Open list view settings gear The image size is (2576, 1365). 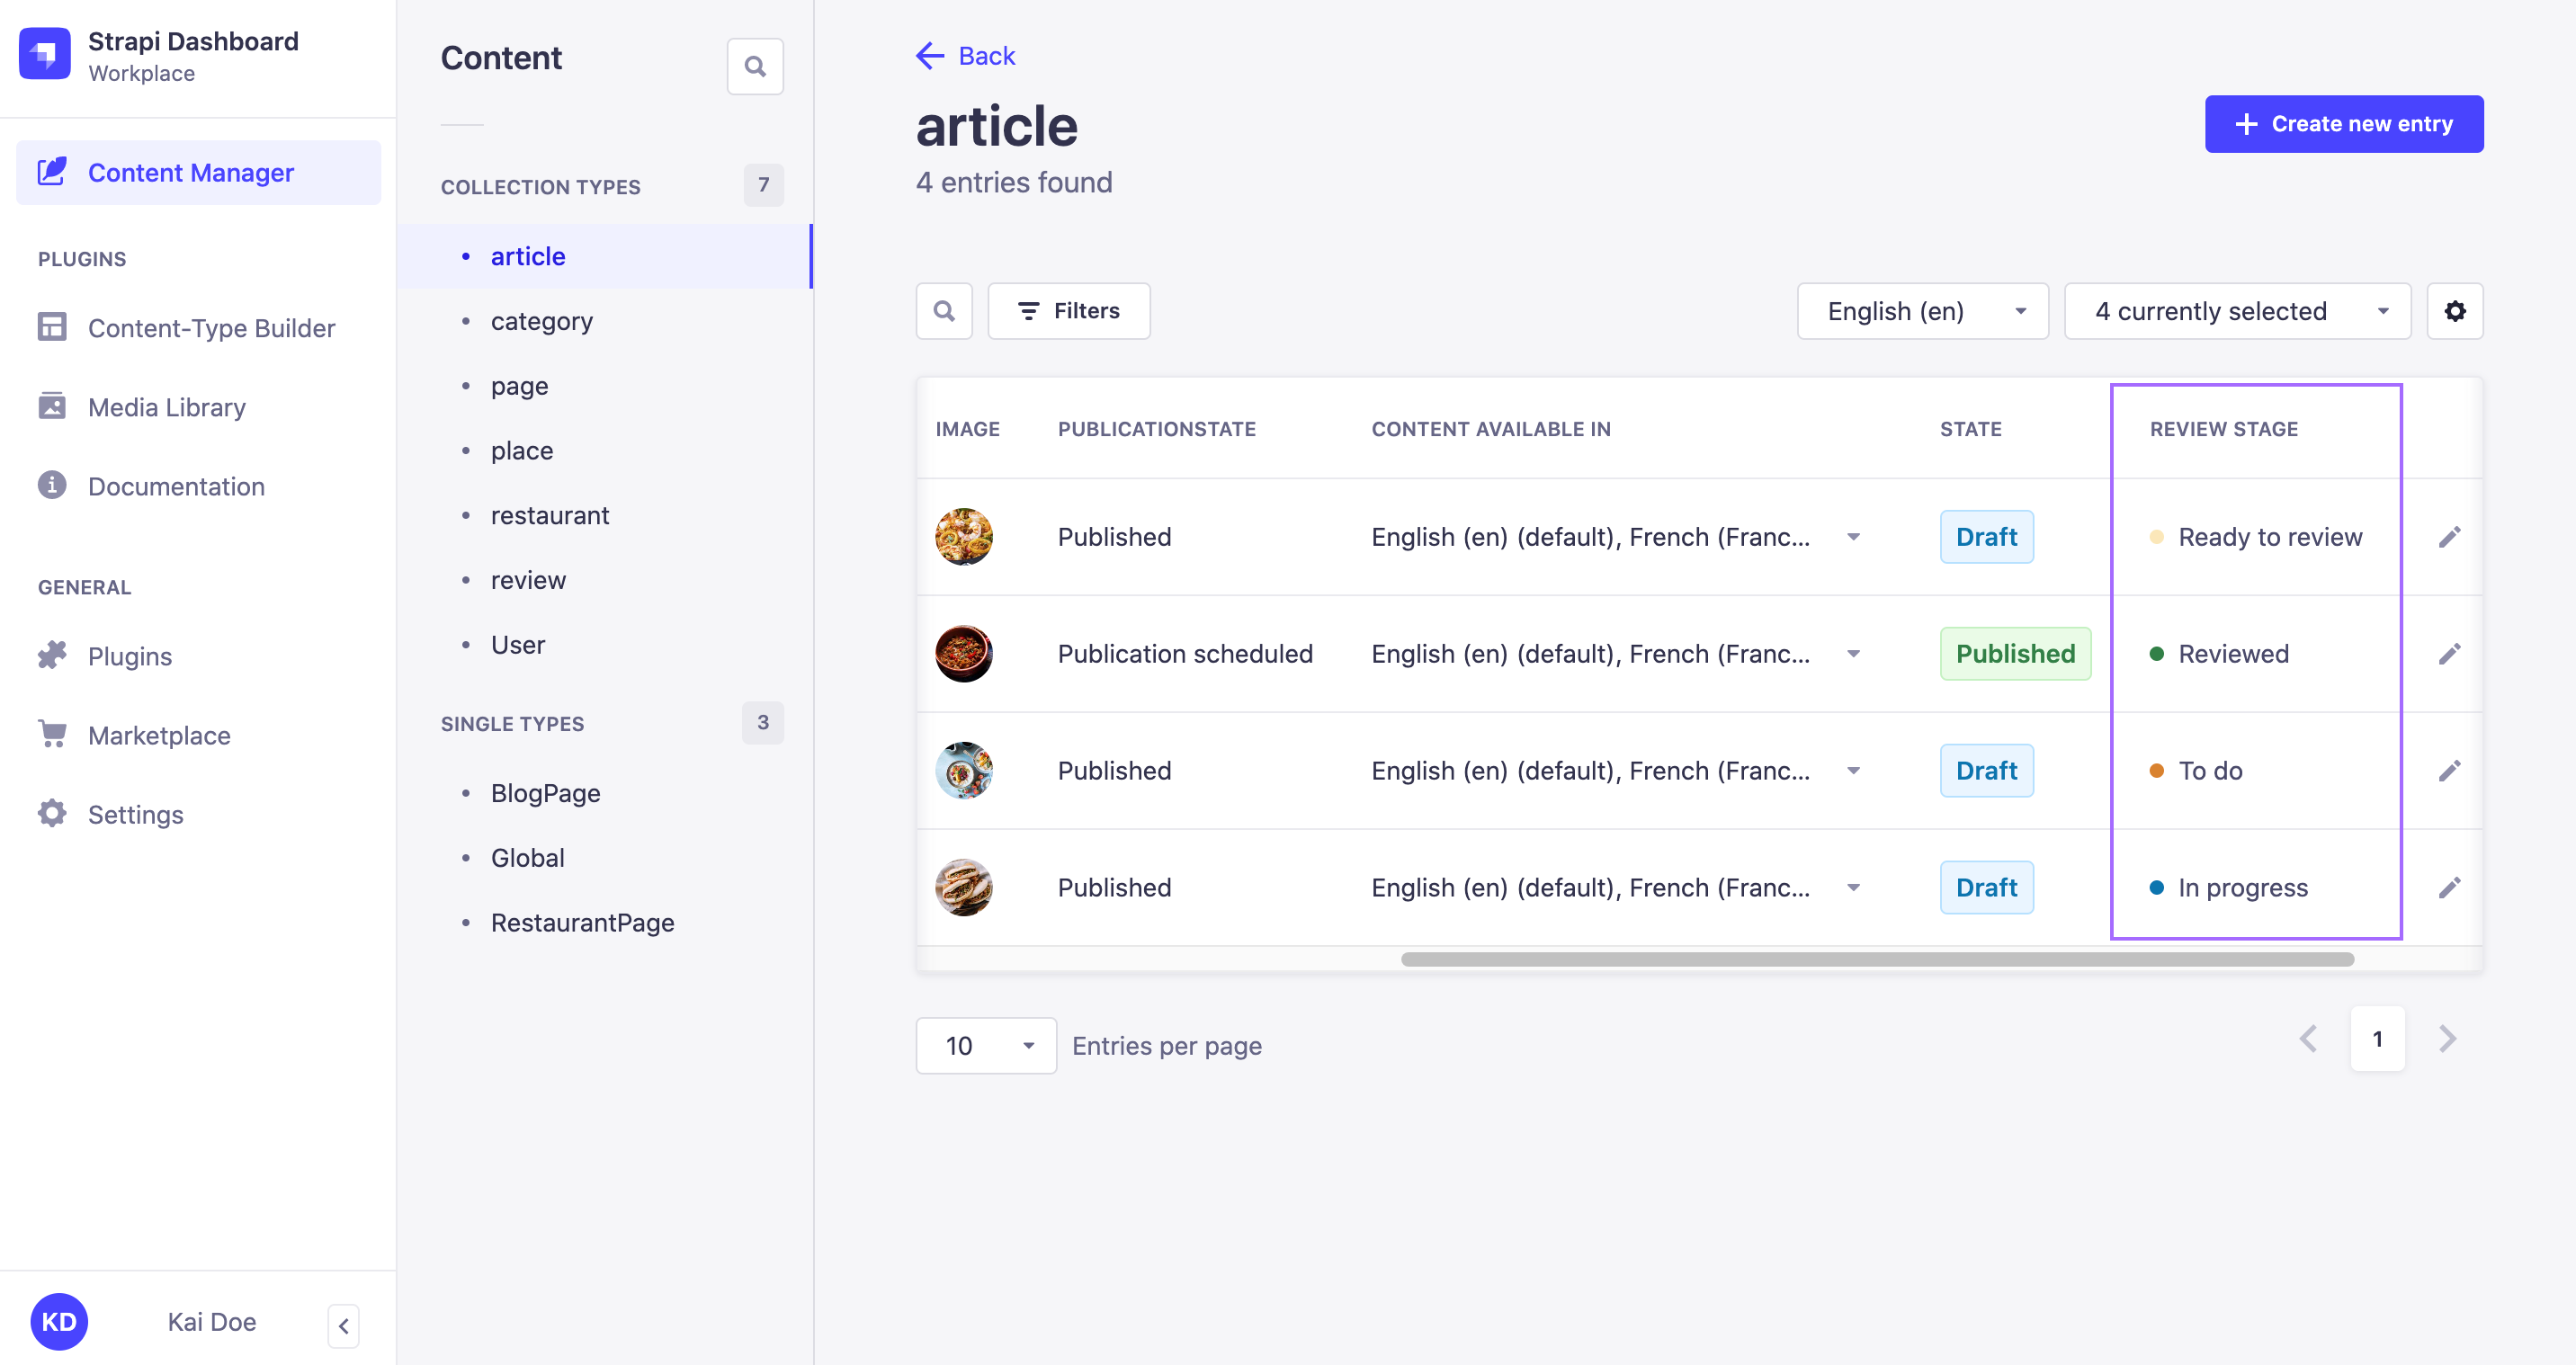pyautogui.click(x=2454, y=311)
